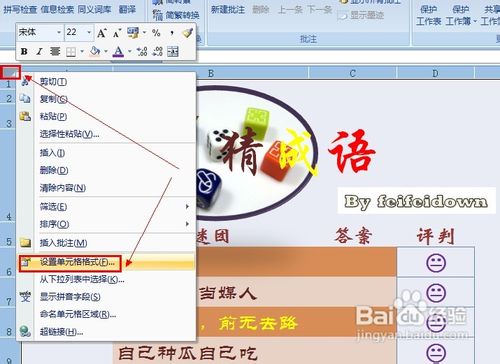
Task: Select 粘贴(P) from context menu
Action: [106, 116]
